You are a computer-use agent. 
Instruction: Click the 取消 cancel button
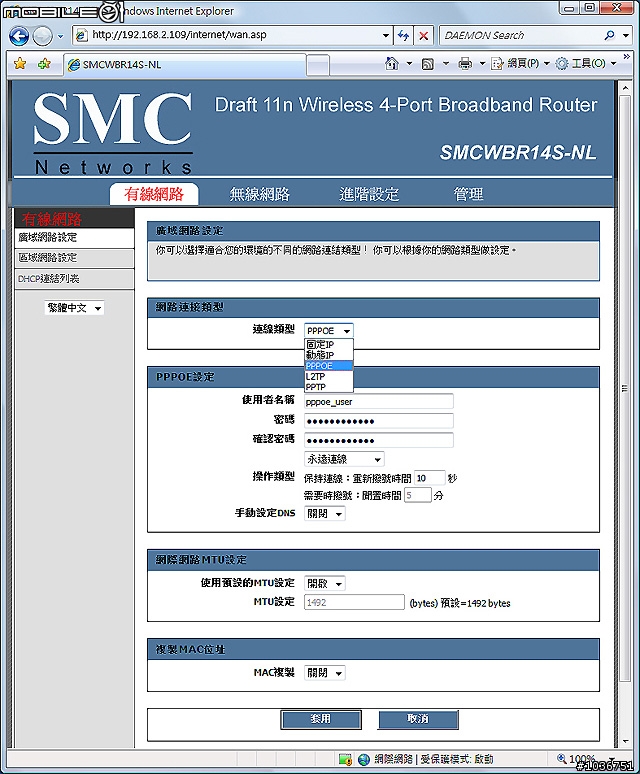point(418,719)
